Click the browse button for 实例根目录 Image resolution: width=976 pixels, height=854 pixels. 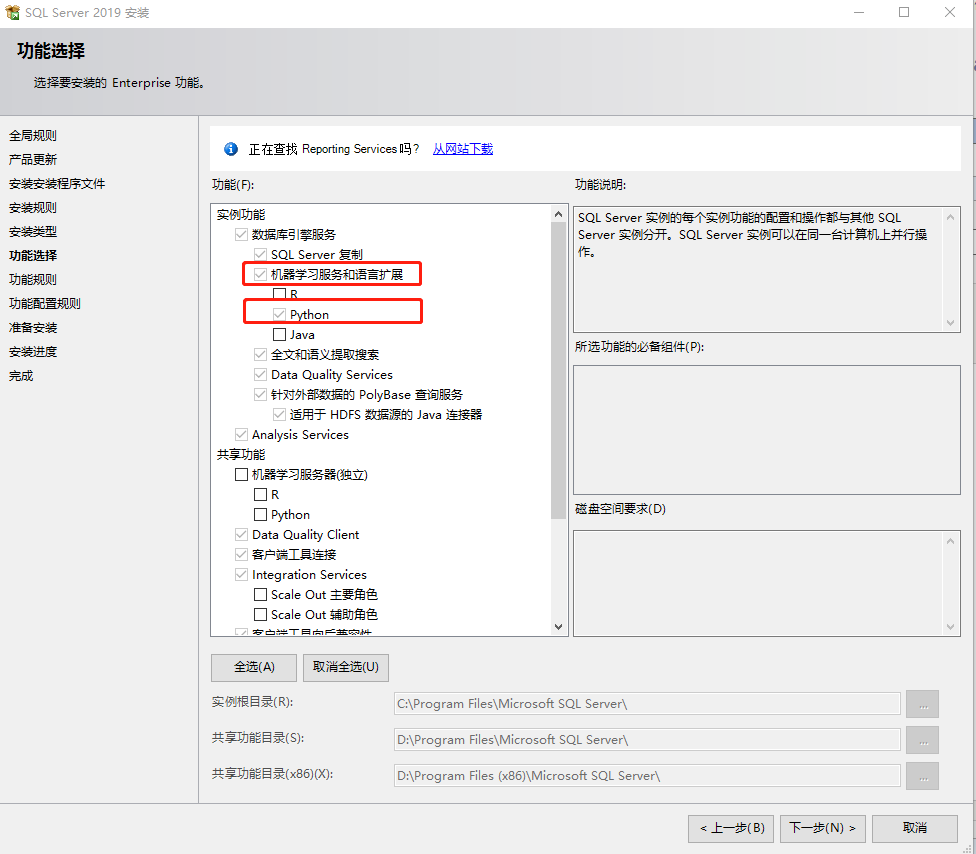[x=922, y=704]
